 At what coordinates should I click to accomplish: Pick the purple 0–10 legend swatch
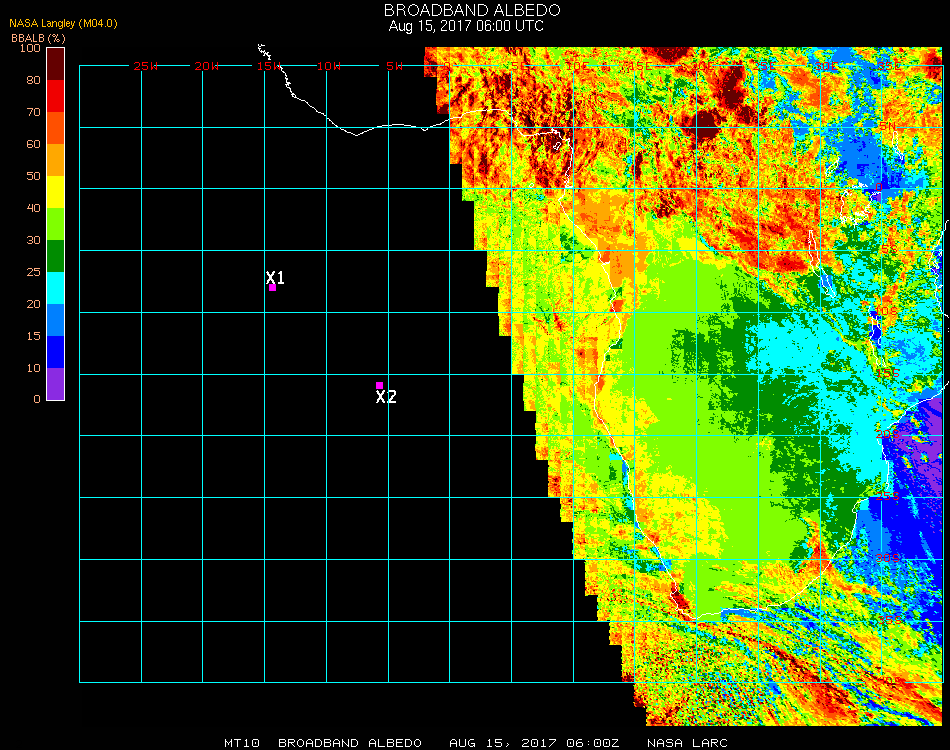click(x=56, y=384)
